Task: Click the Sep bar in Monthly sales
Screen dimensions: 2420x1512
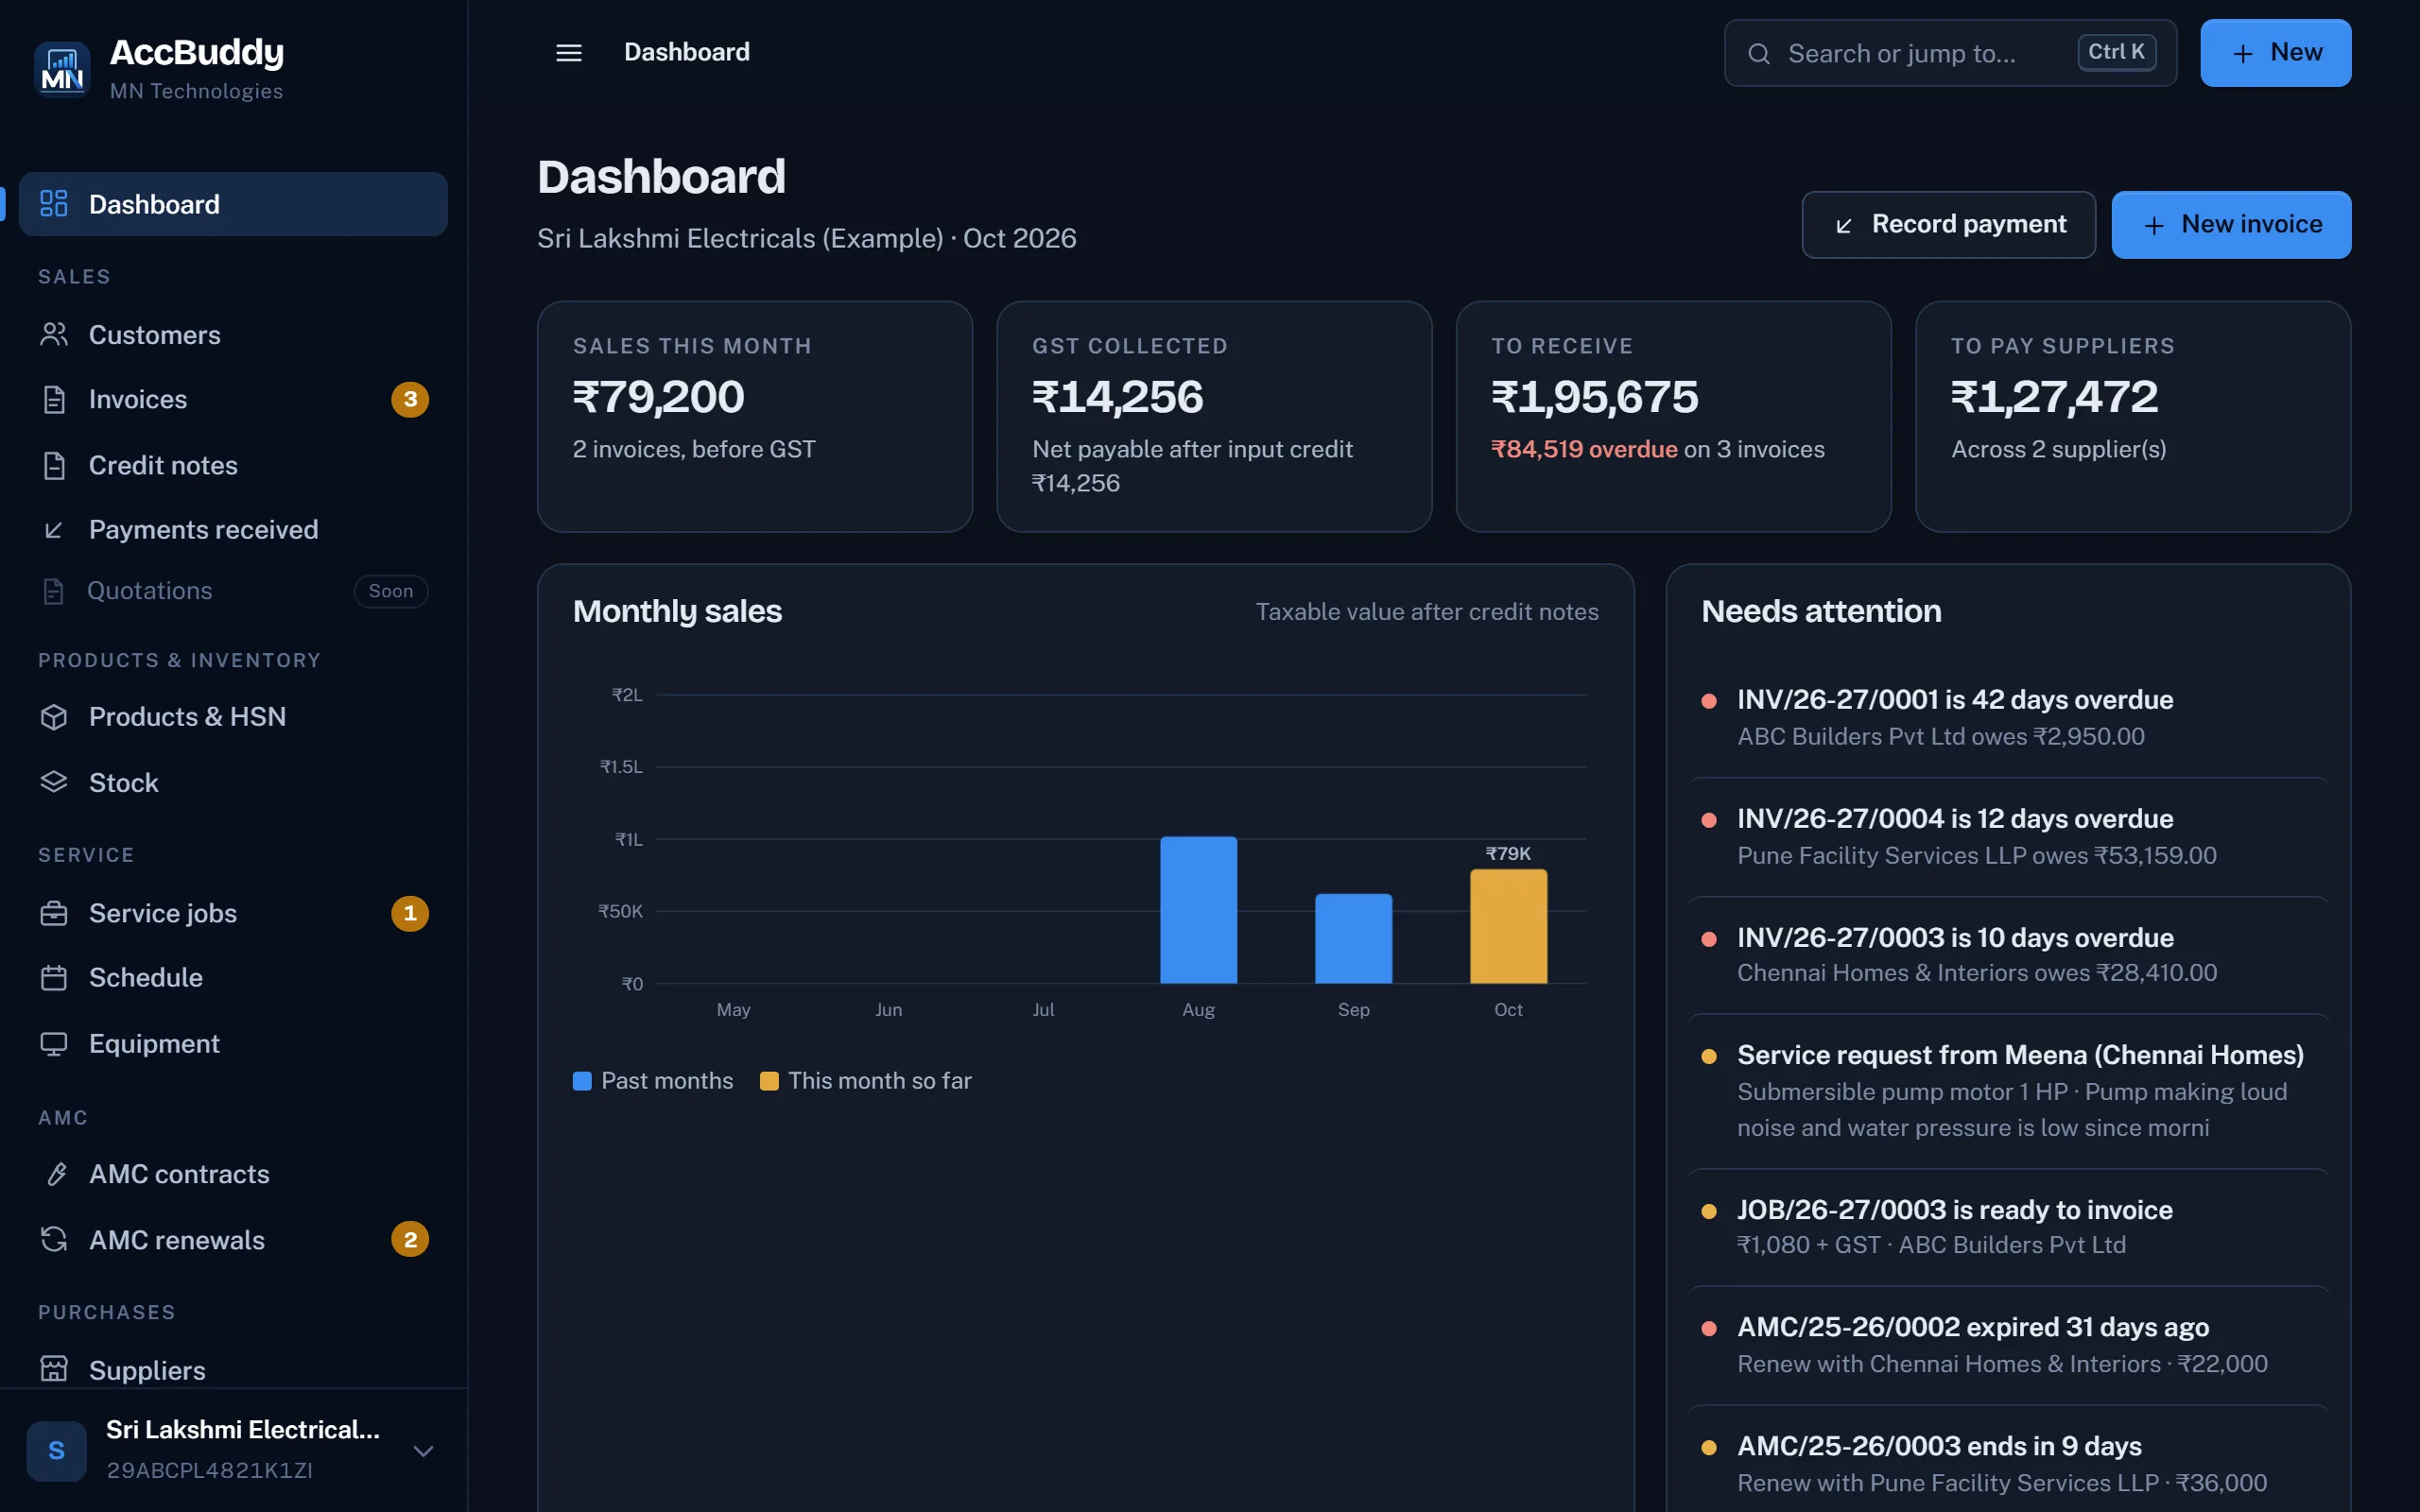Action: pyautogui.click(x=1353, y=938)
